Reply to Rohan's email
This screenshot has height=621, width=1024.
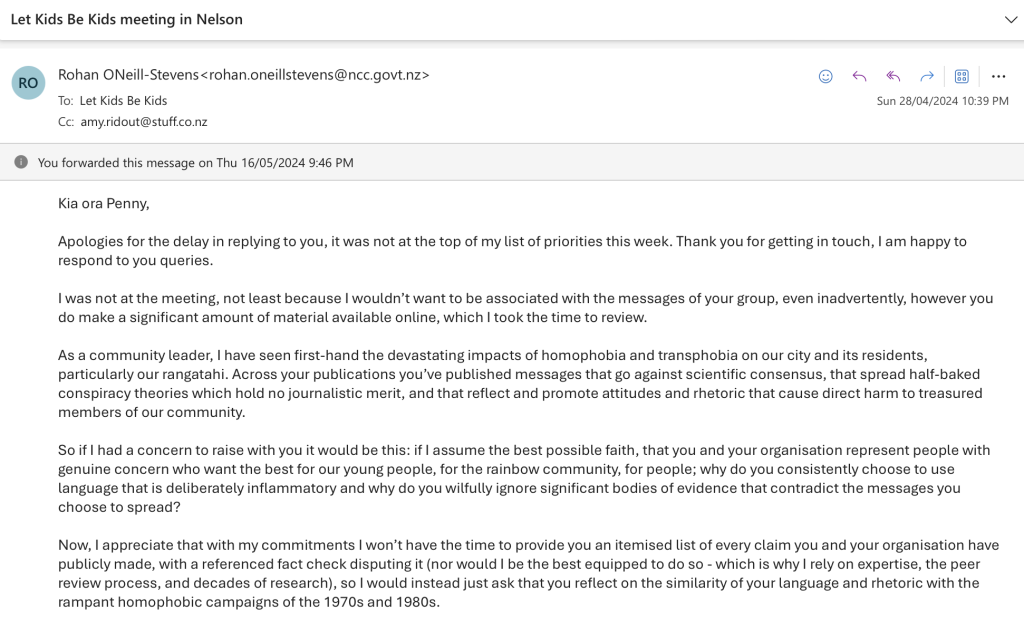click(859, 76)
